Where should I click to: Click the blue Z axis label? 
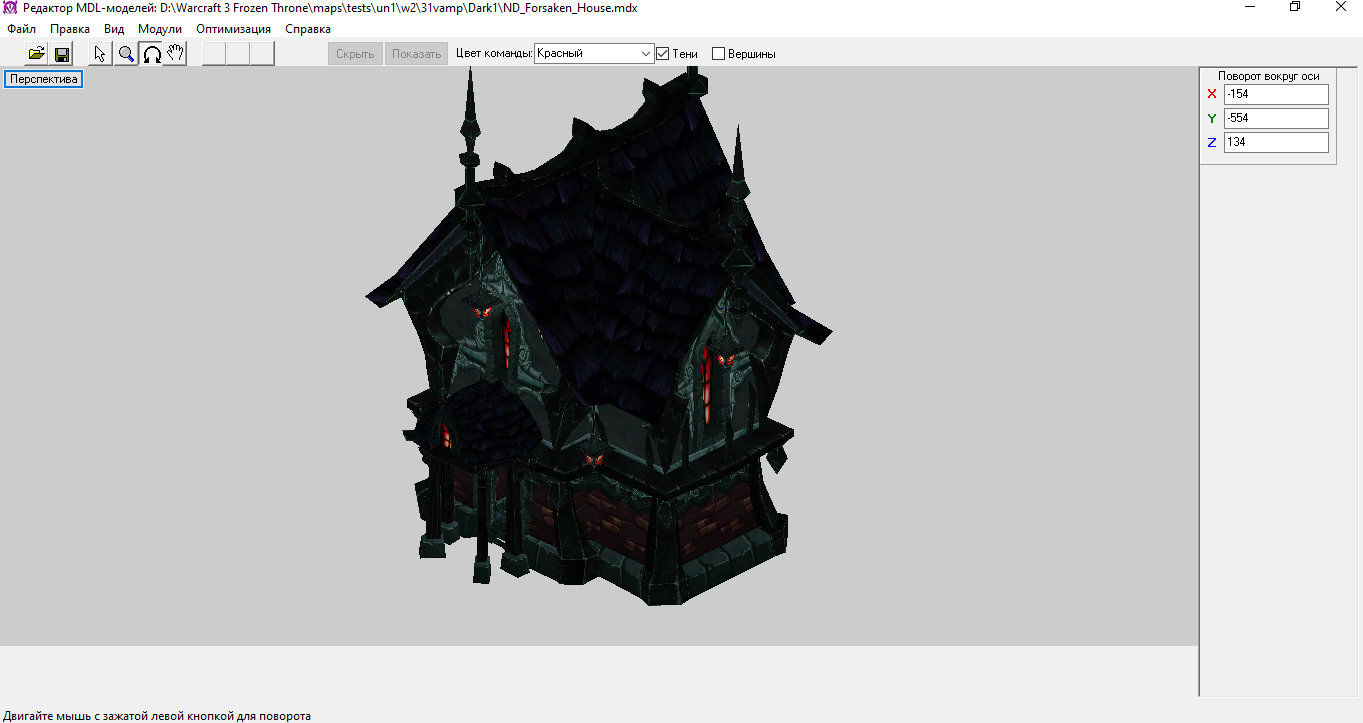pyautogui.click(x=1212, y=142)
